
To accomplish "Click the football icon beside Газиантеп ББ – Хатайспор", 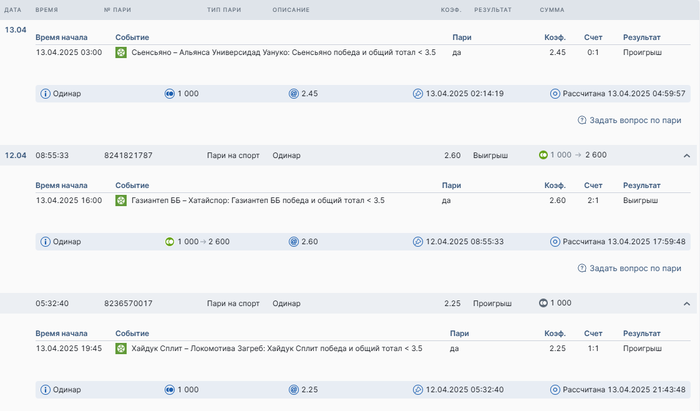I will 121,200.
